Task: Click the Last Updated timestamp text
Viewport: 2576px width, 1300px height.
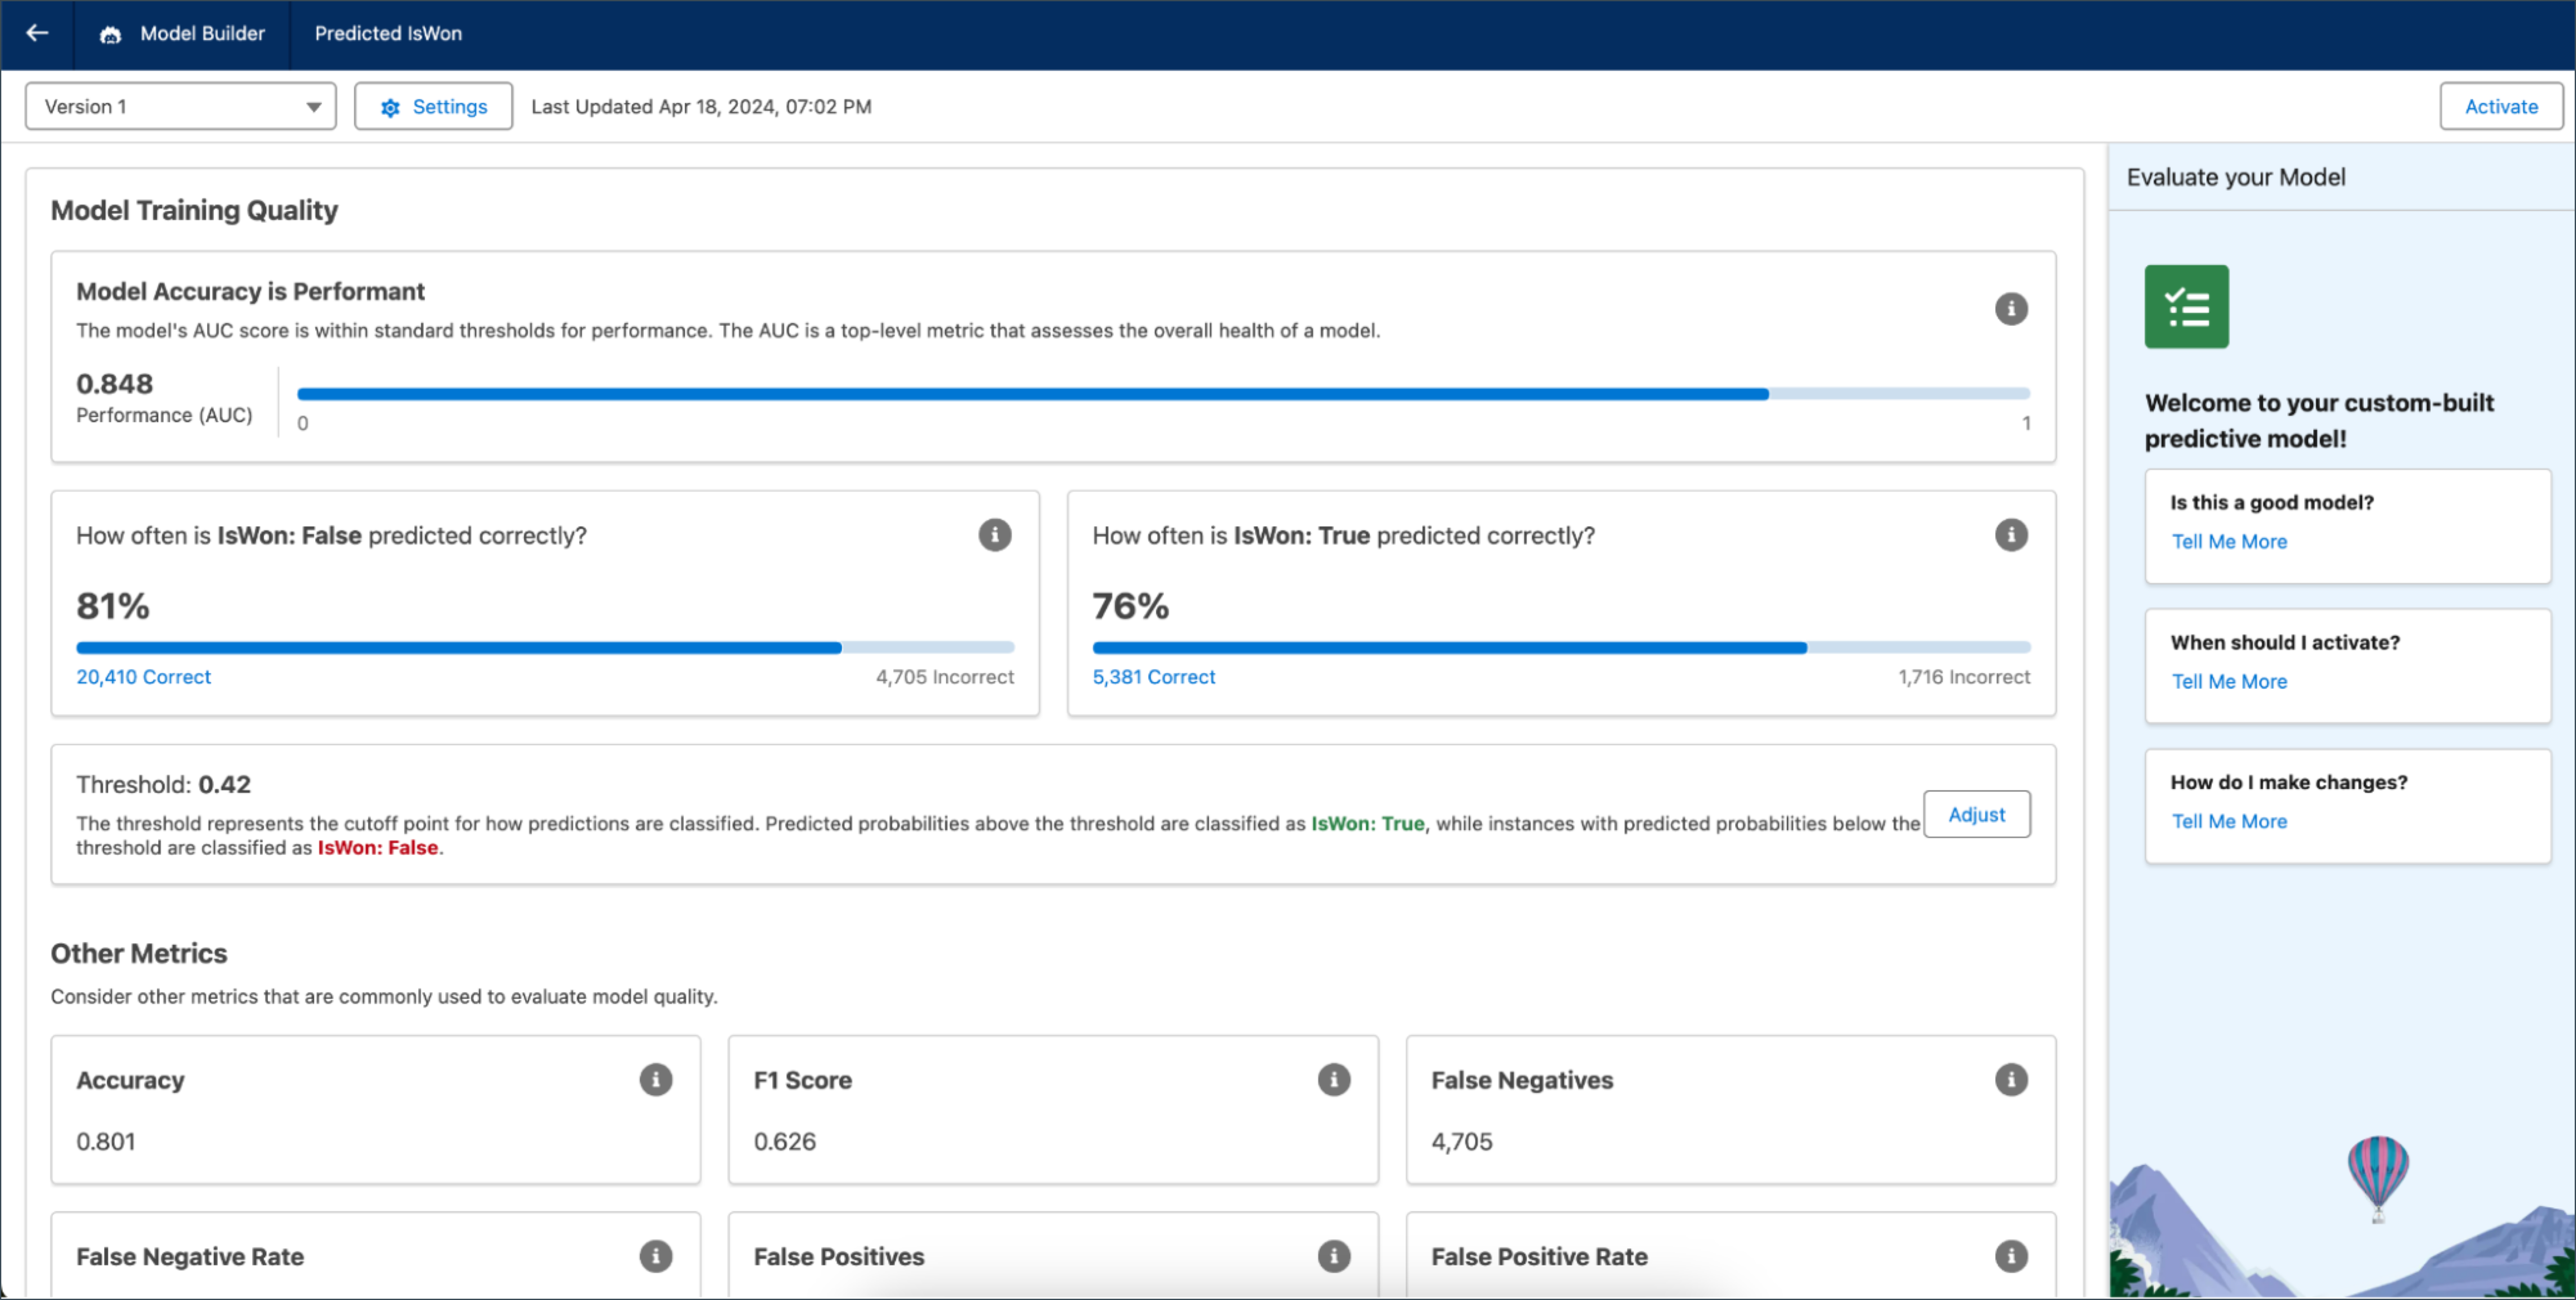Action: click(x=701, y=106)
